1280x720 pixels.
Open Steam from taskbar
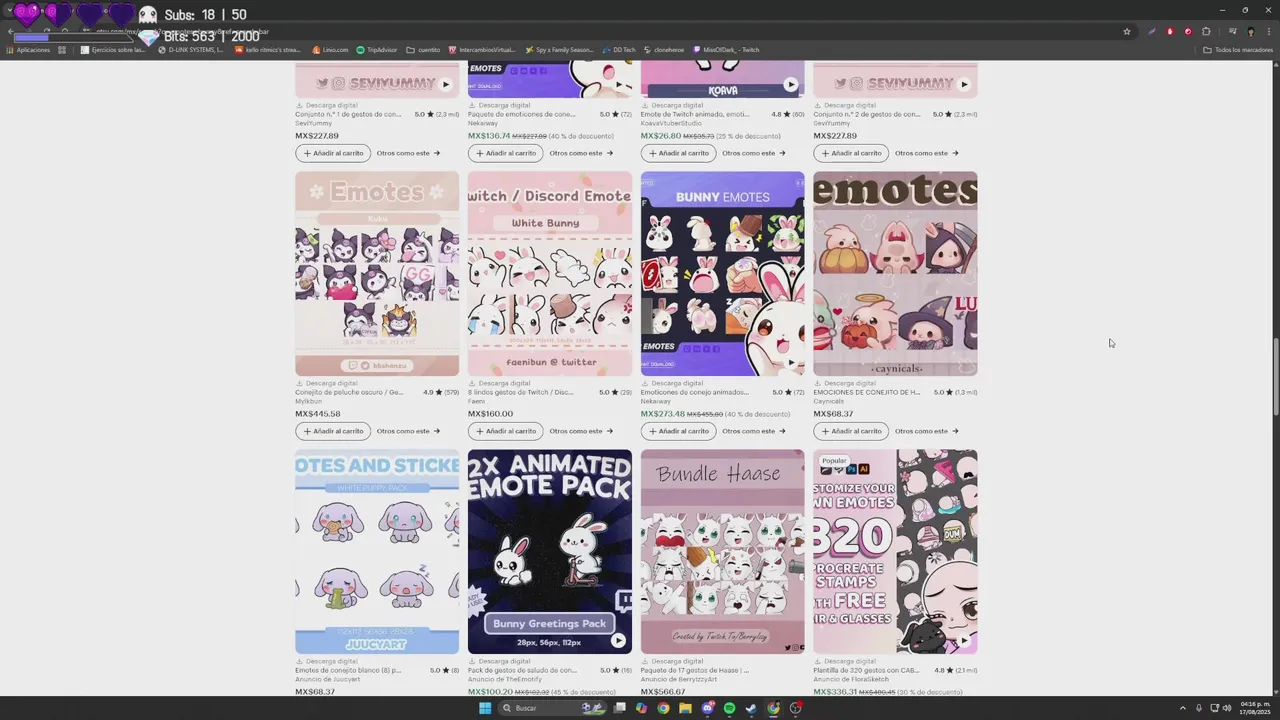pyautogui.click(x=751, y=708)
